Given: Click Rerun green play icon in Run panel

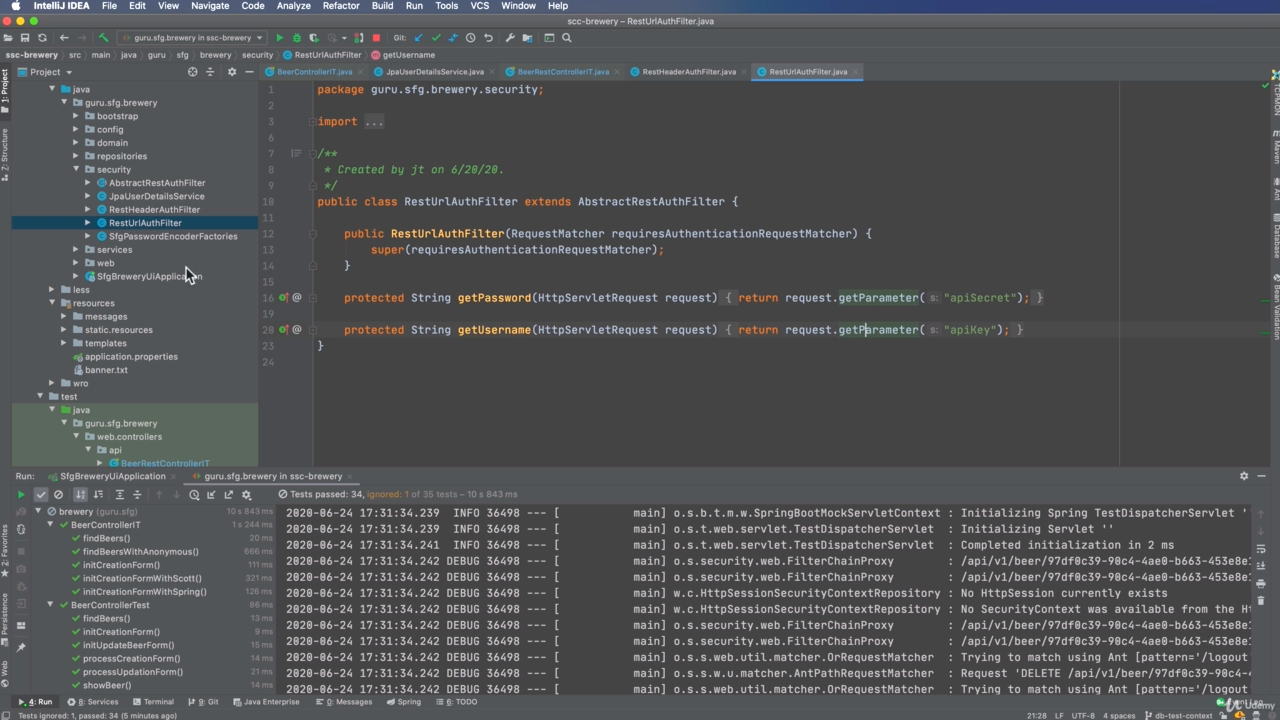Looking at the screenshot, I should tap(21, 495).
